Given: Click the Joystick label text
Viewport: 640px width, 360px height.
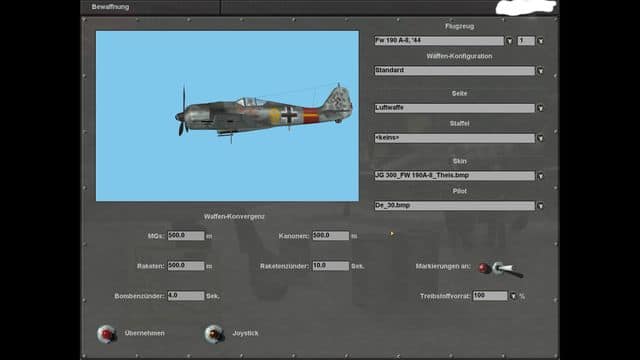Looking at the screenshot, I should point(245,333).
